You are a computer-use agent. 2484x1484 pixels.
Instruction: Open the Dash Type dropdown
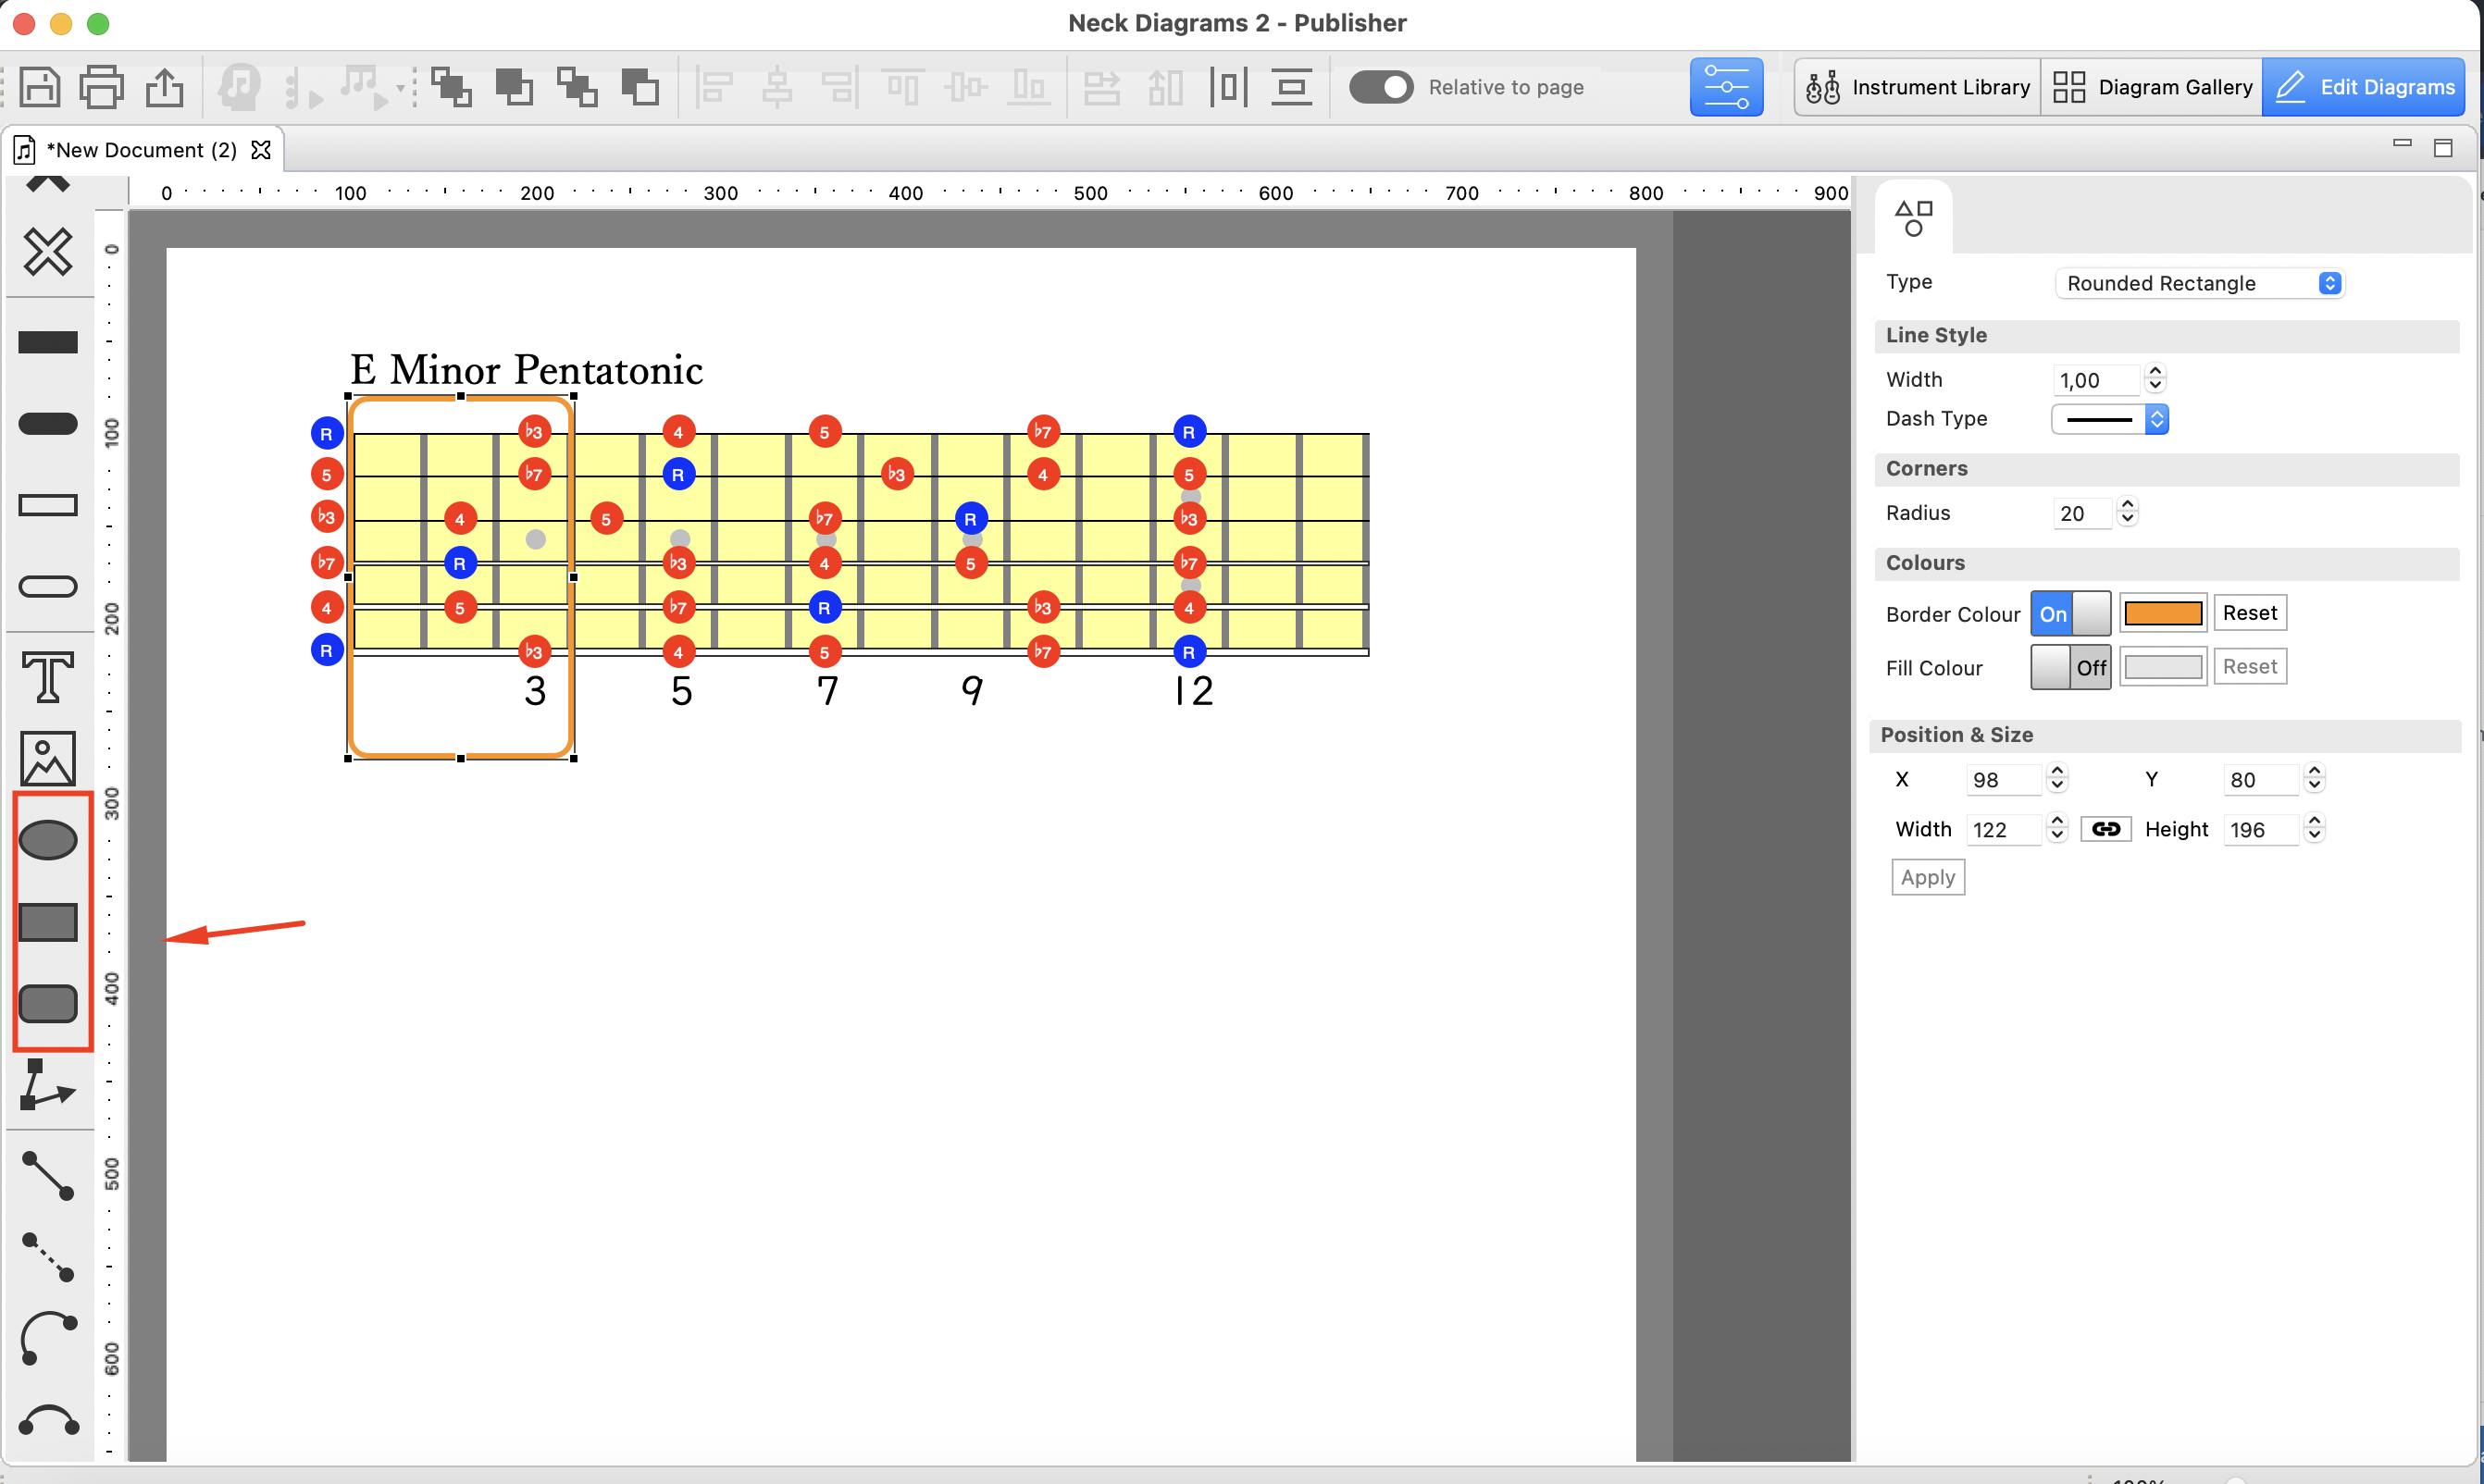(x=2109, y=419)
